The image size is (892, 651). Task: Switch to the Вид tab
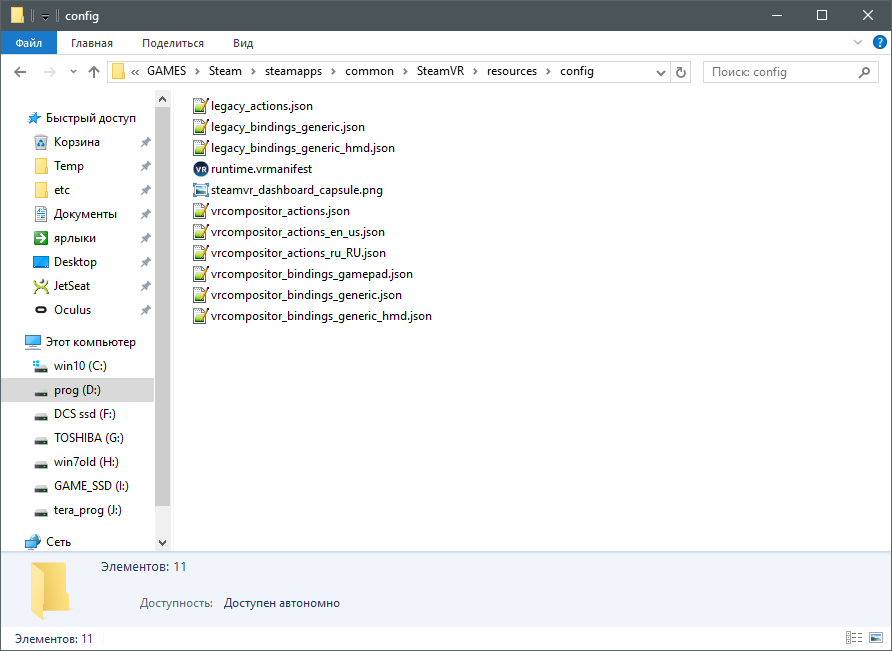pyautogui.click(x=243, y=43)
